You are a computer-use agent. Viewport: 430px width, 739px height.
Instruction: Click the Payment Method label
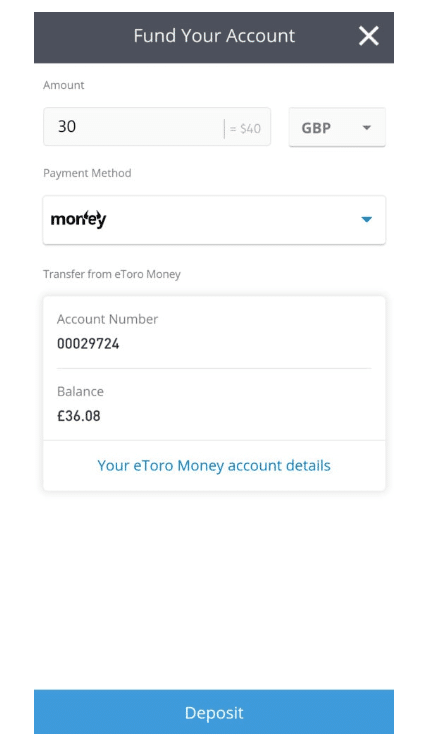87,173
